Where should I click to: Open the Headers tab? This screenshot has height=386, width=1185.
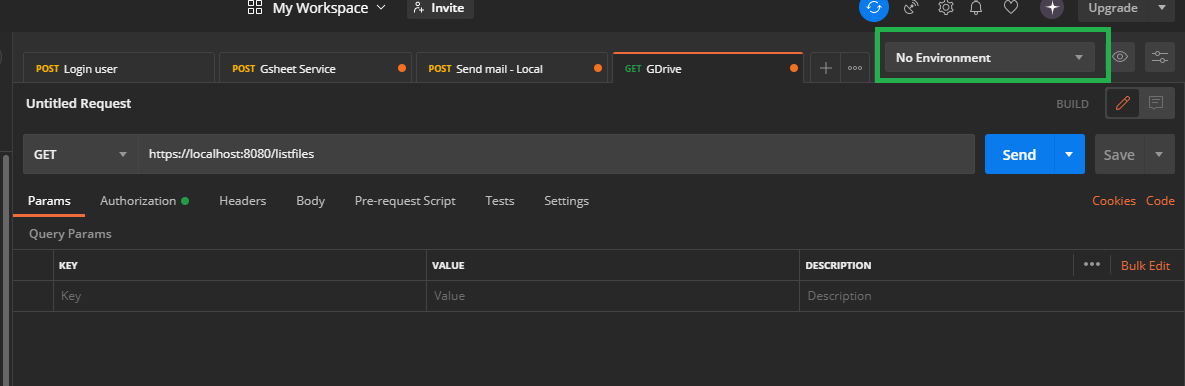click(243, 201)
